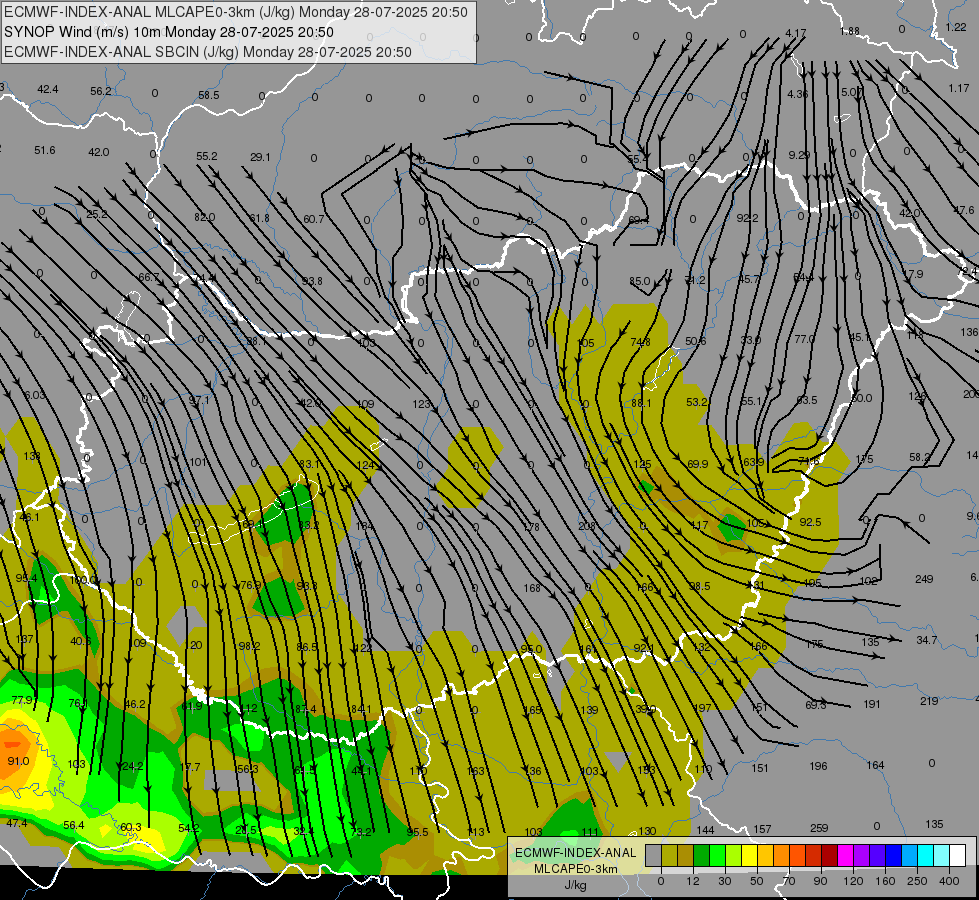The width and height of the screenshot is (979, 900).
Task: Click the map value 34.7
Action: click(927, 640)
